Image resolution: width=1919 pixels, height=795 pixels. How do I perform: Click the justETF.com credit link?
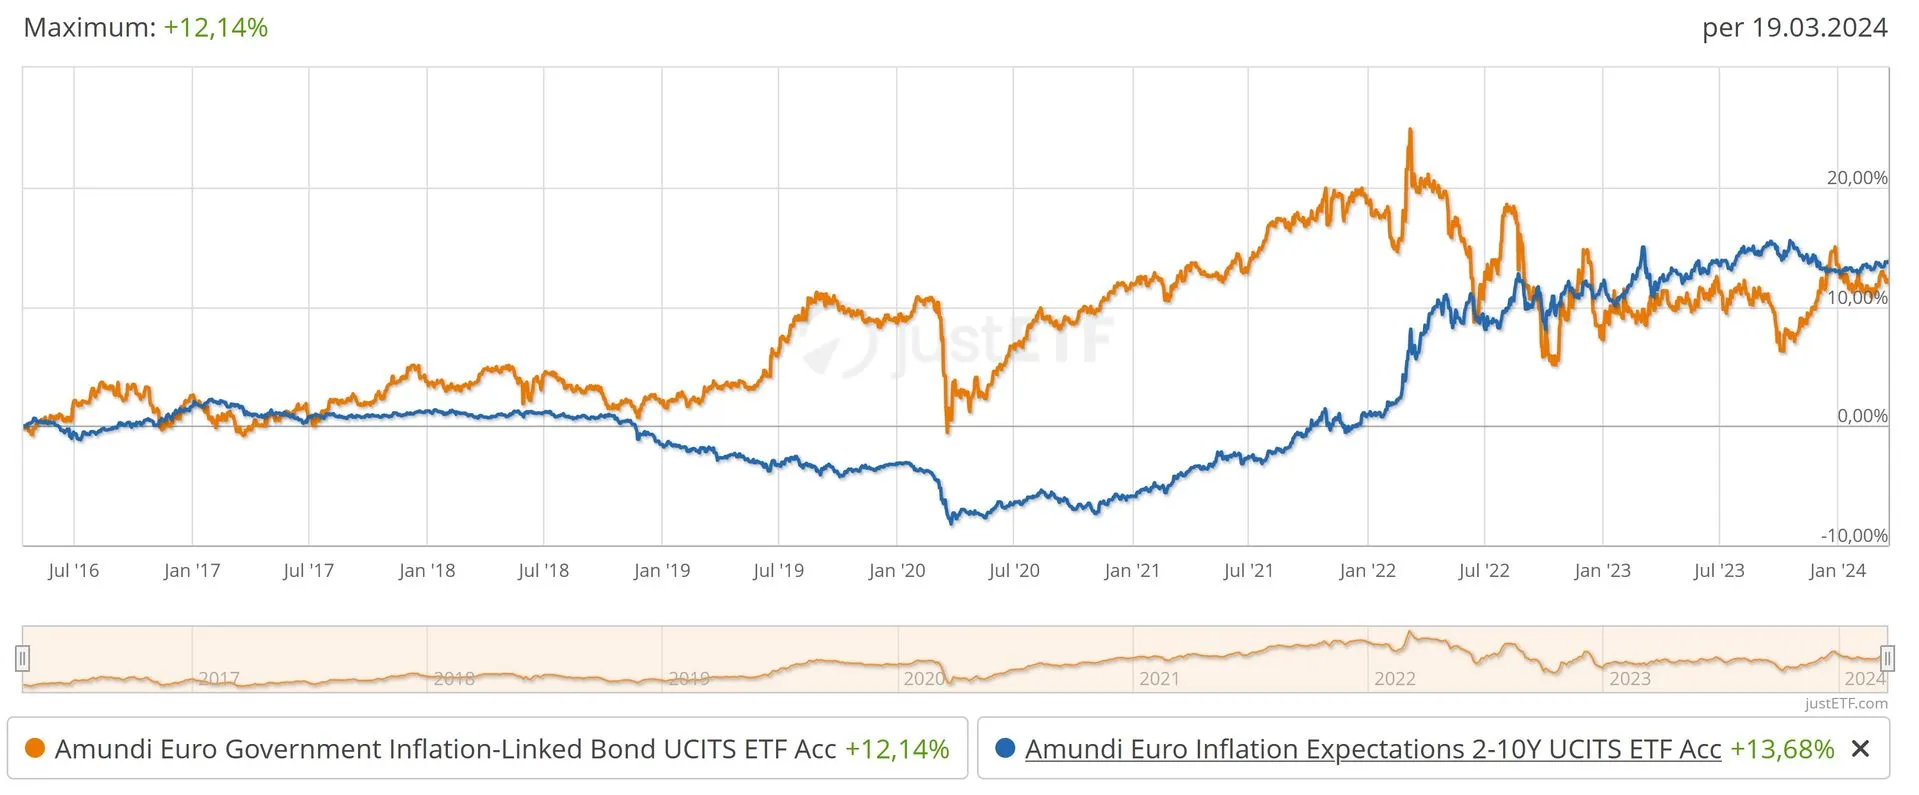1846,704
